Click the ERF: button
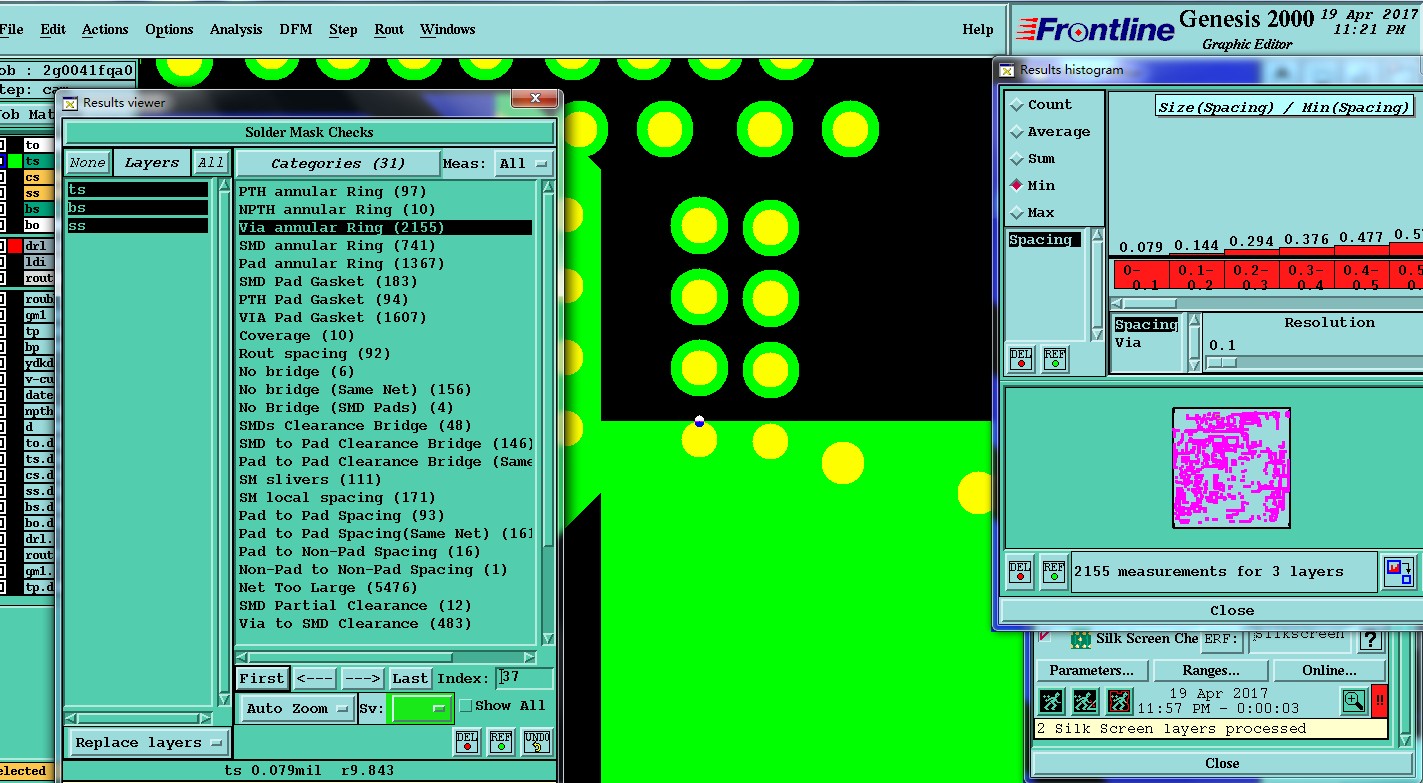 point(1222,640)
